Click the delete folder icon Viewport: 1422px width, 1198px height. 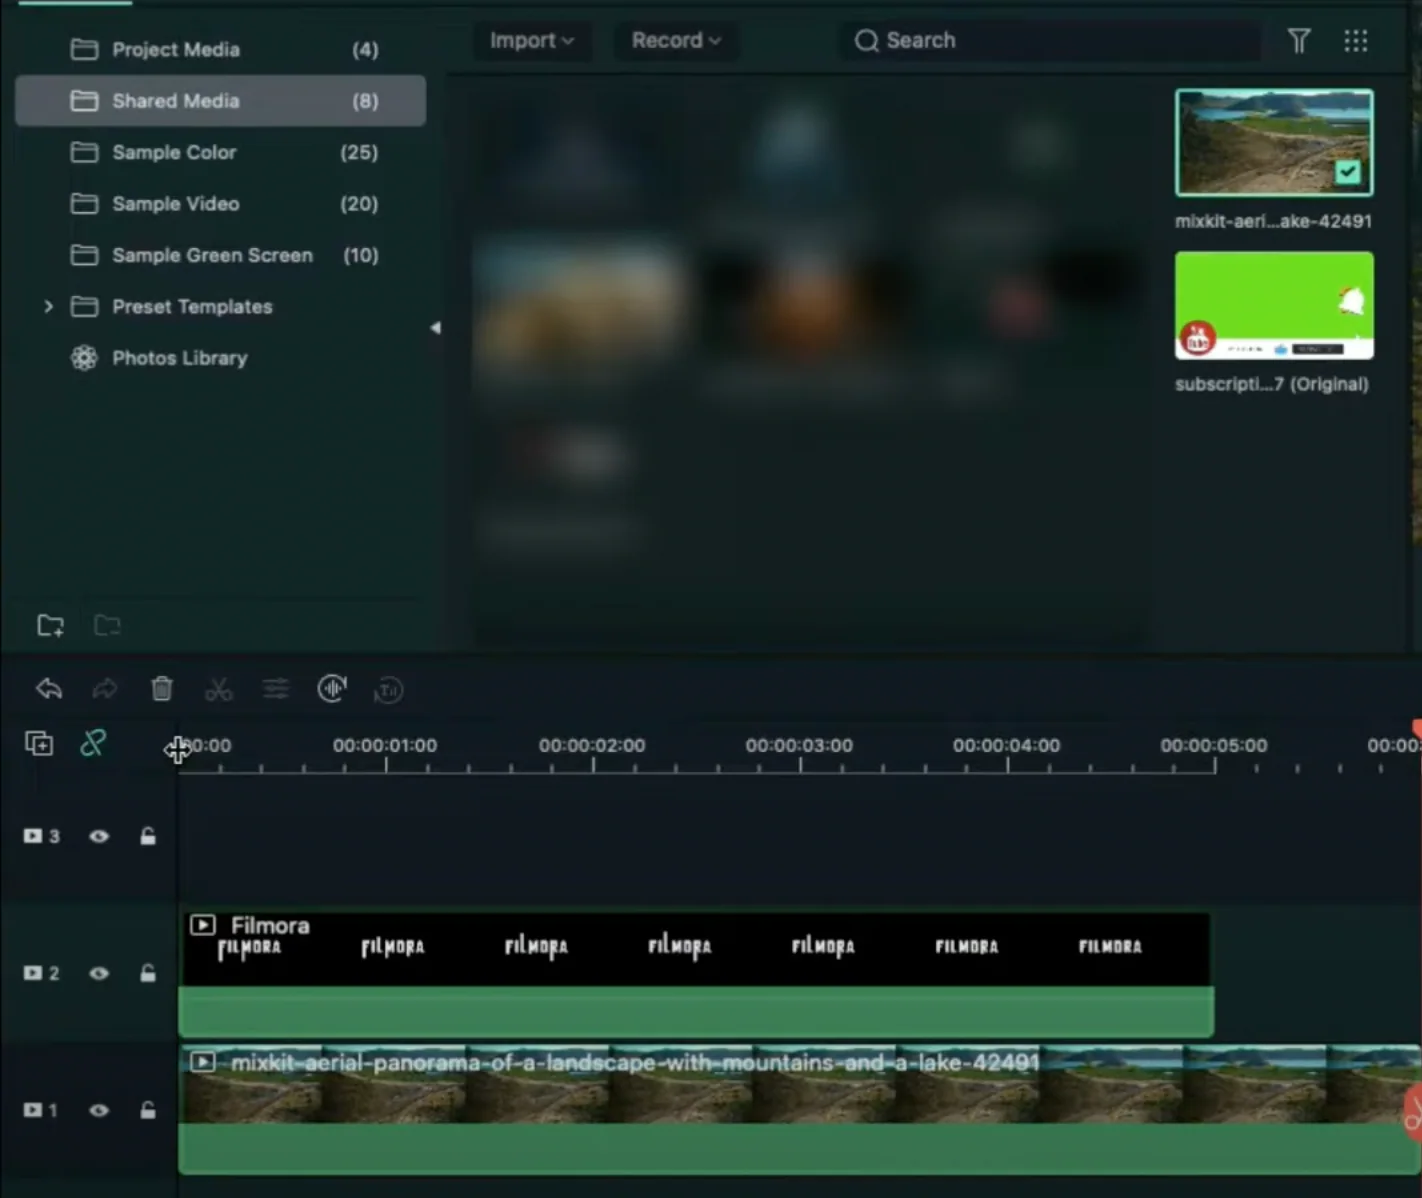point(107,626)
